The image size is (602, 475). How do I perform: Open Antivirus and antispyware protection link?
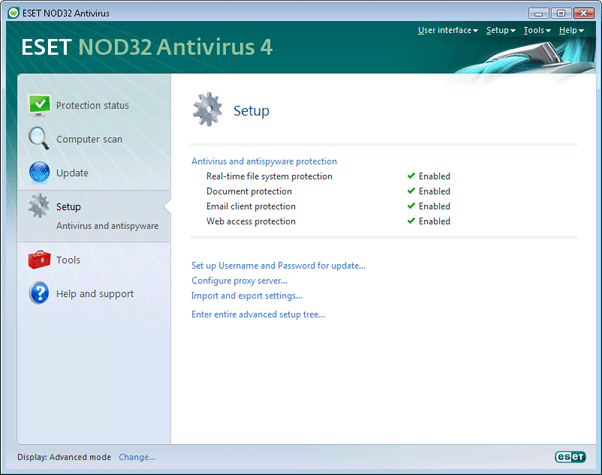tap(264, 161)
